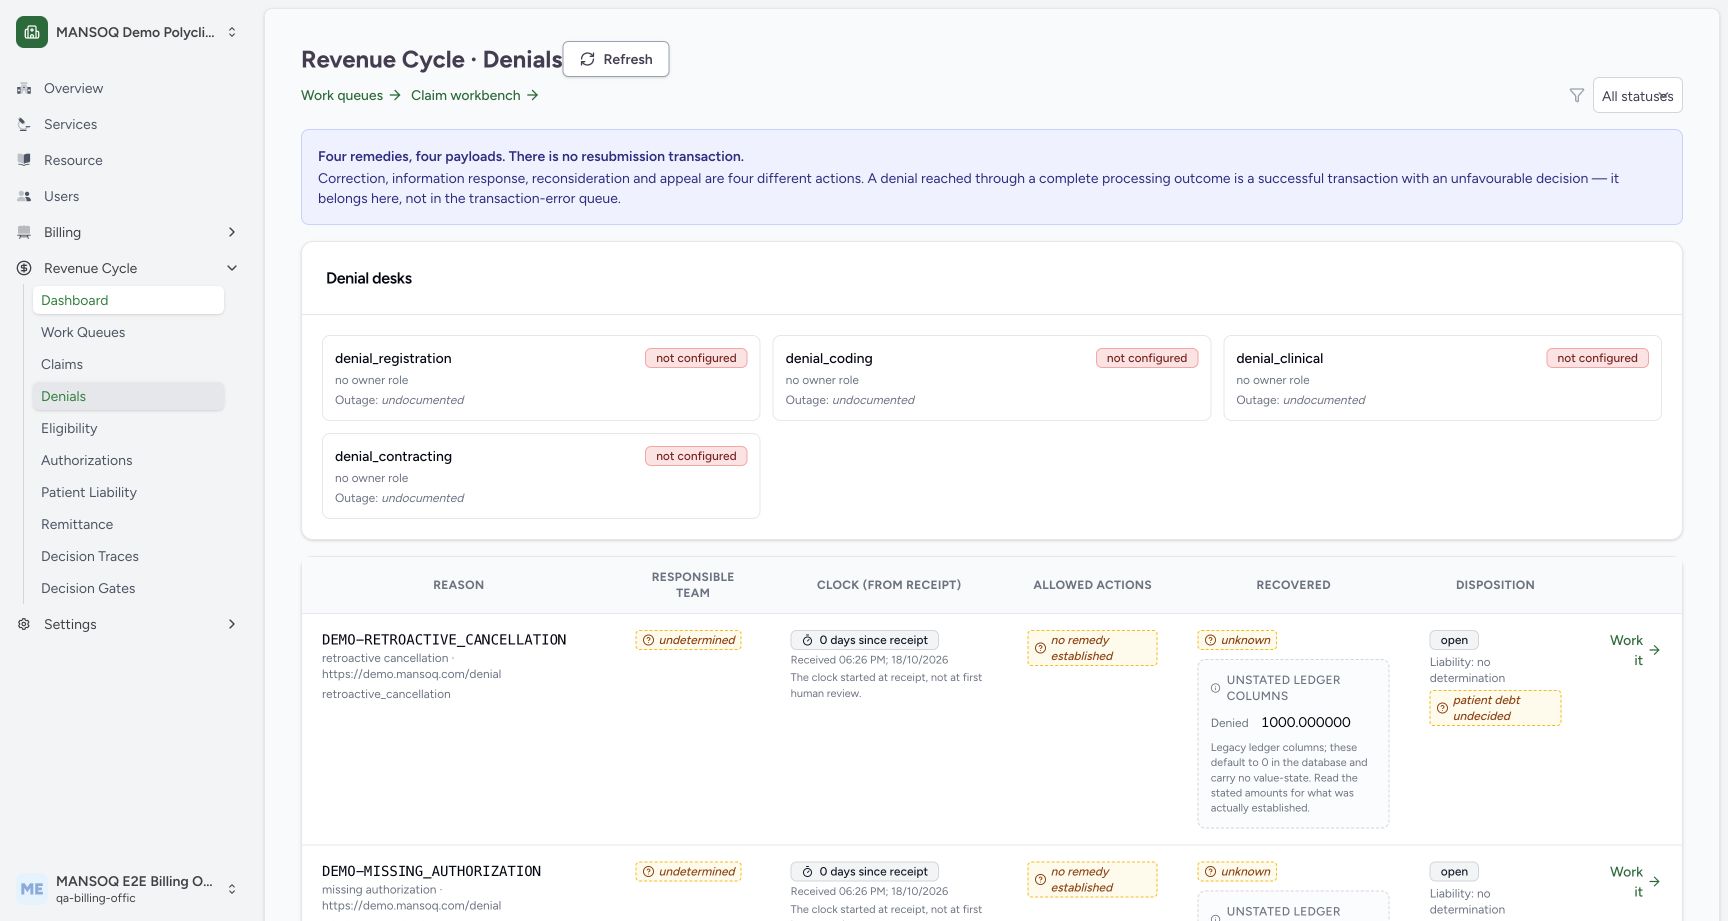The height and width of the screenshot is (921, 1728).
Task: Click the Resource sidebar icon
Action: pyautogui.click(x=24, y=160)
